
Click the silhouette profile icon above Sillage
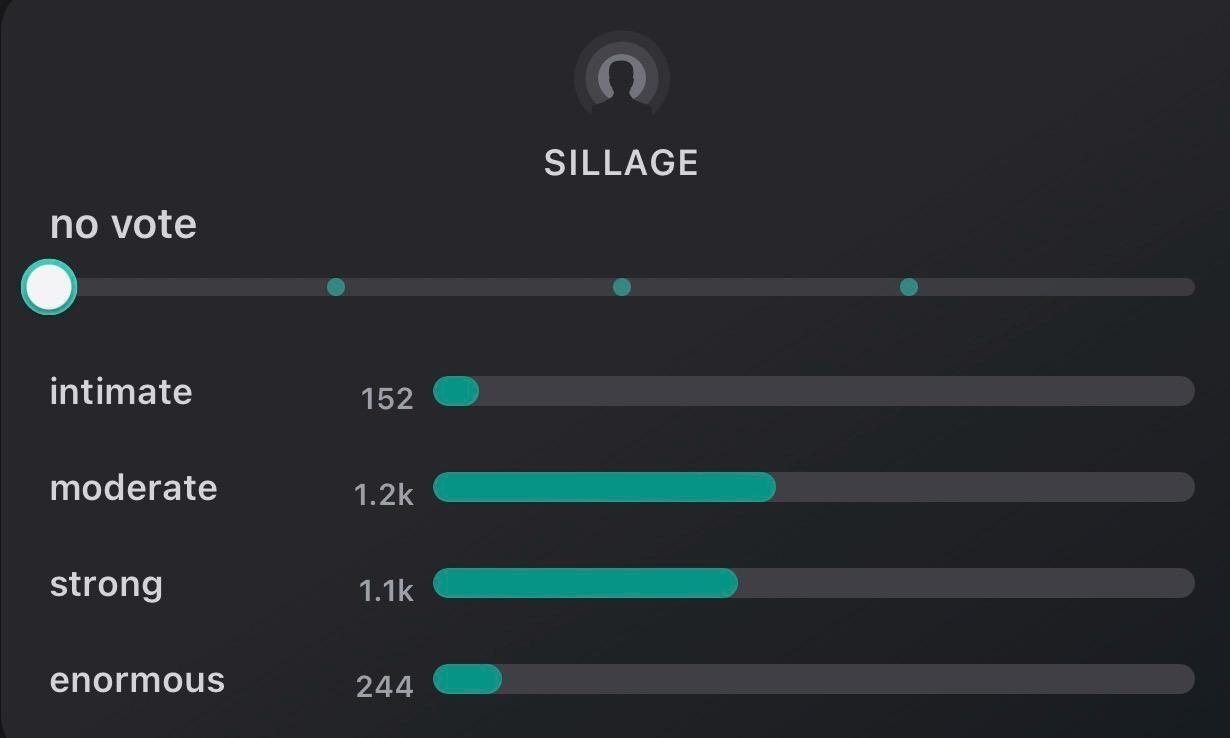(621, 77)
